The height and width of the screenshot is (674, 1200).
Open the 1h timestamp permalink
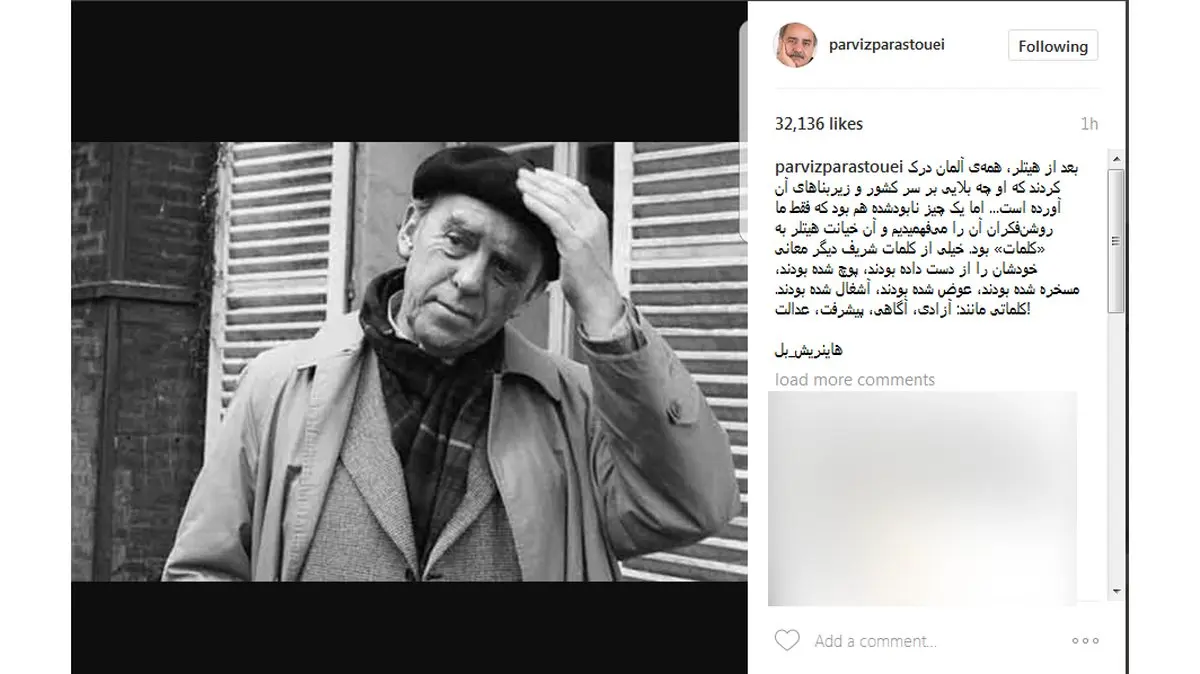1090,124
